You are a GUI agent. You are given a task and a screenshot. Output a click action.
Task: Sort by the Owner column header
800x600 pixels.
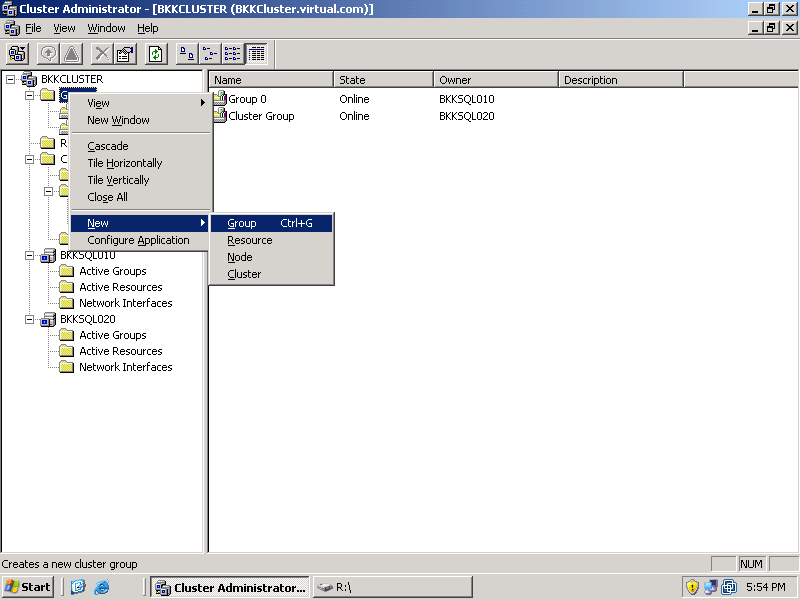pos(496,80)
